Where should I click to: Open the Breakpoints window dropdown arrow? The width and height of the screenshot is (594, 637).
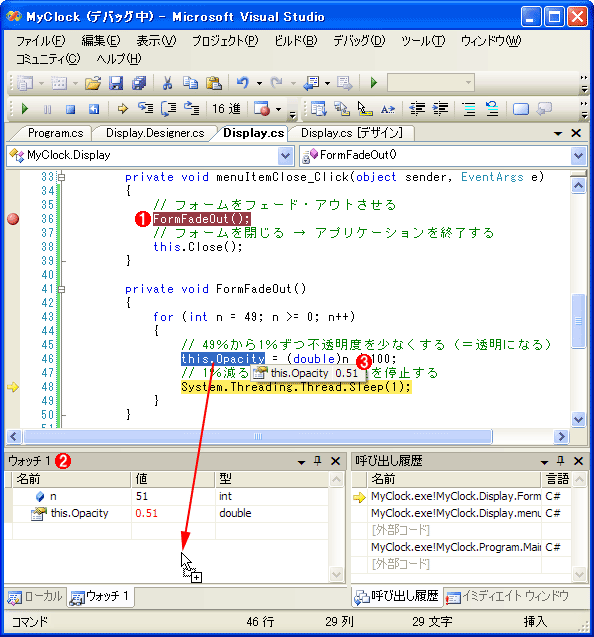click(x=278, y=109)
